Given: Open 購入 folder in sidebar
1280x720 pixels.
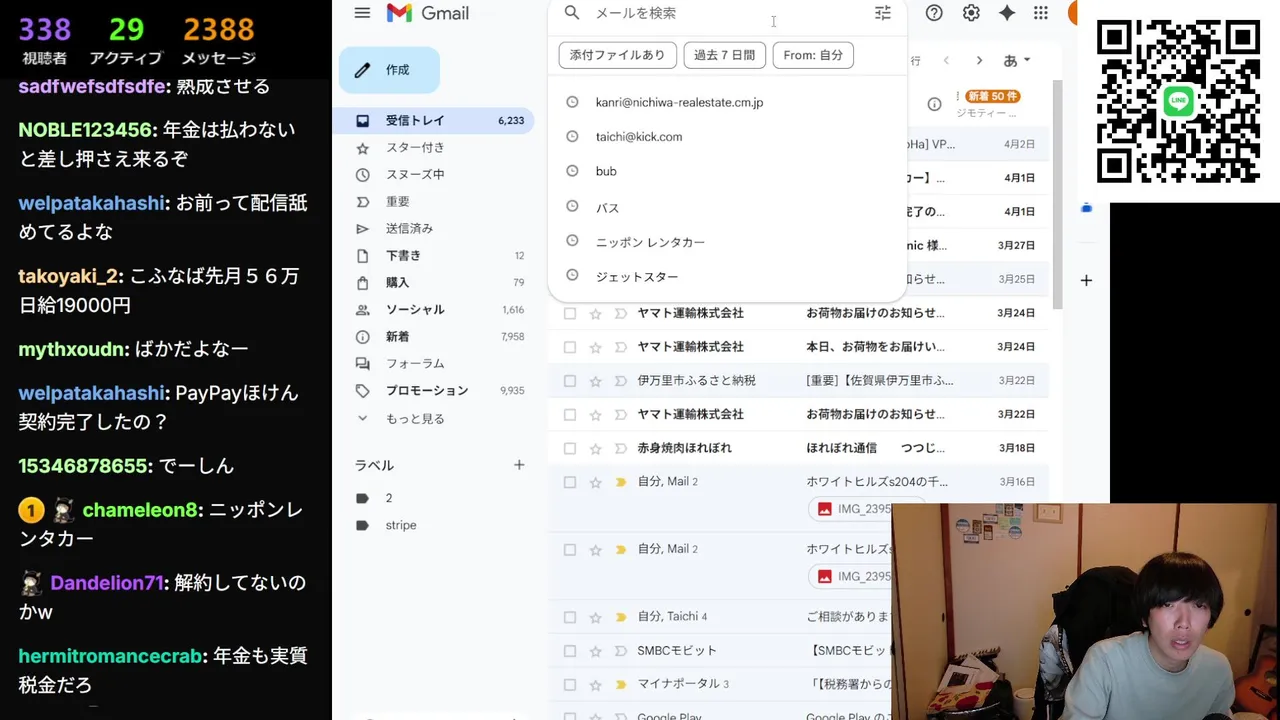Looking at the screenshot, I should [x=434, y=283].
